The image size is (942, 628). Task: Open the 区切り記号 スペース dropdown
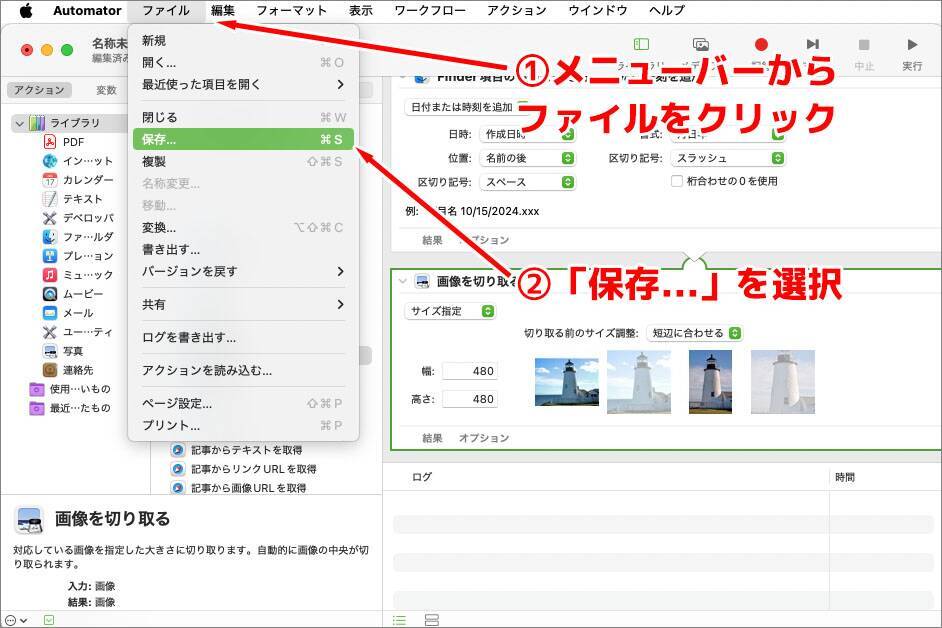tap(528, 182)
